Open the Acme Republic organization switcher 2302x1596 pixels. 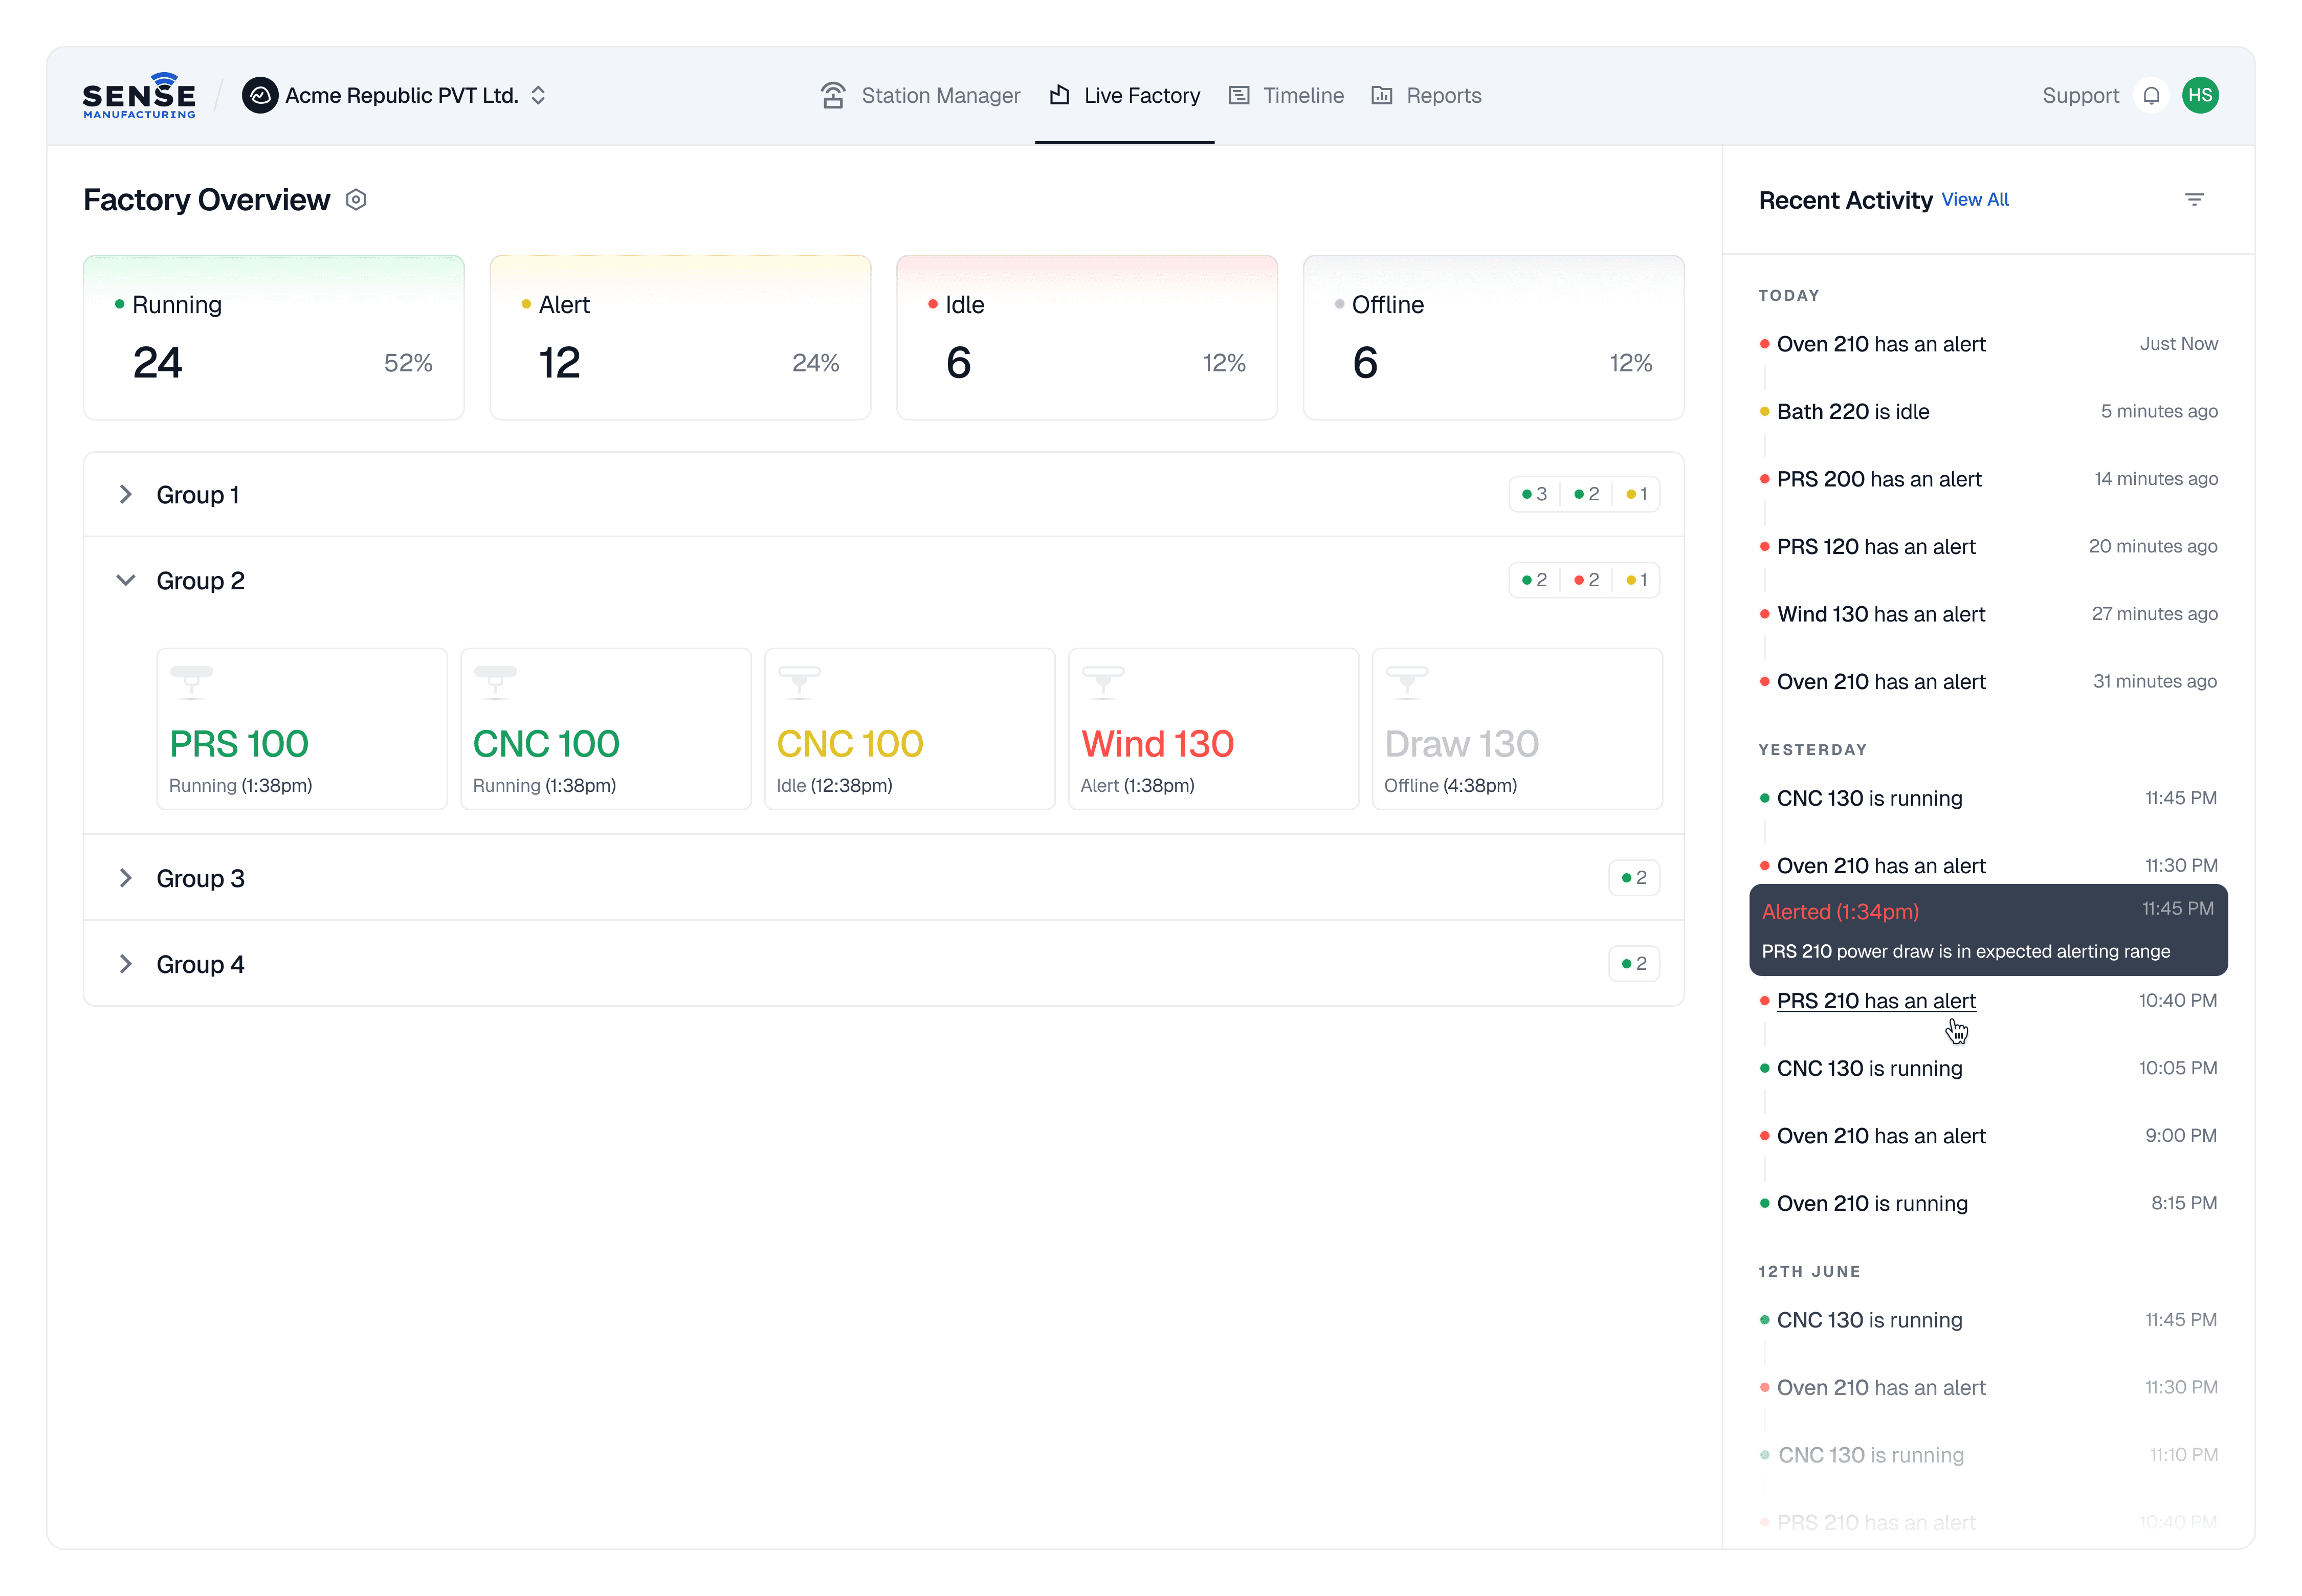(x=538, y=96)
